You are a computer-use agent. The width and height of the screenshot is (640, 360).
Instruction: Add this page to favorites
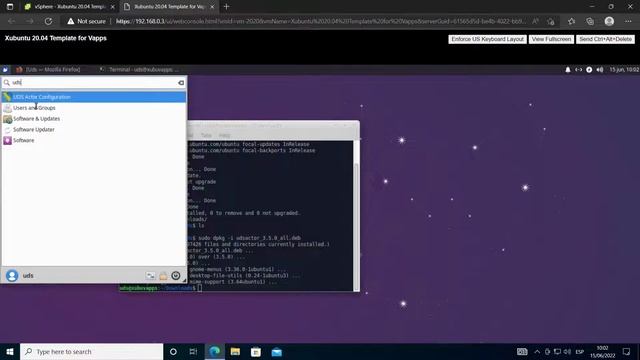[551, 21]
